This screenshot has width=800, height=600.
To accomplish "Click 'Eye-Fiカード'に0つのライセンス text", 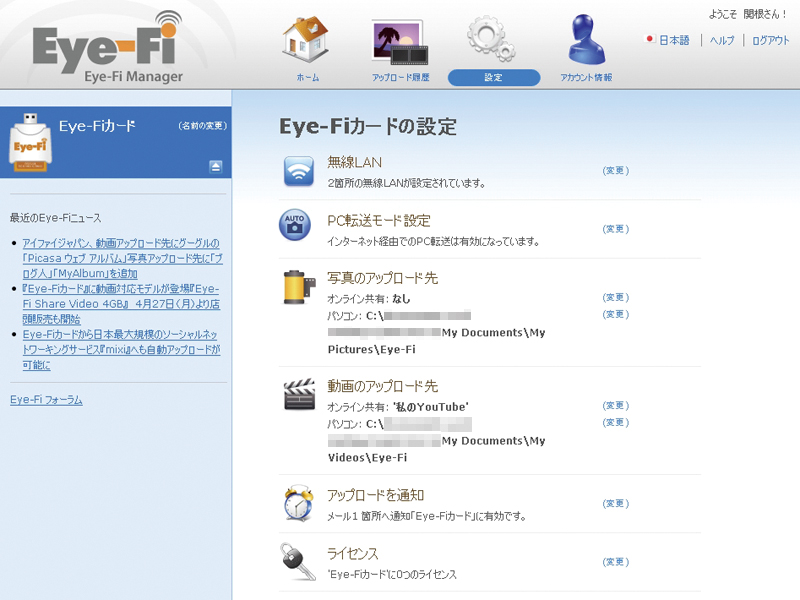I will tap(392, 574).
